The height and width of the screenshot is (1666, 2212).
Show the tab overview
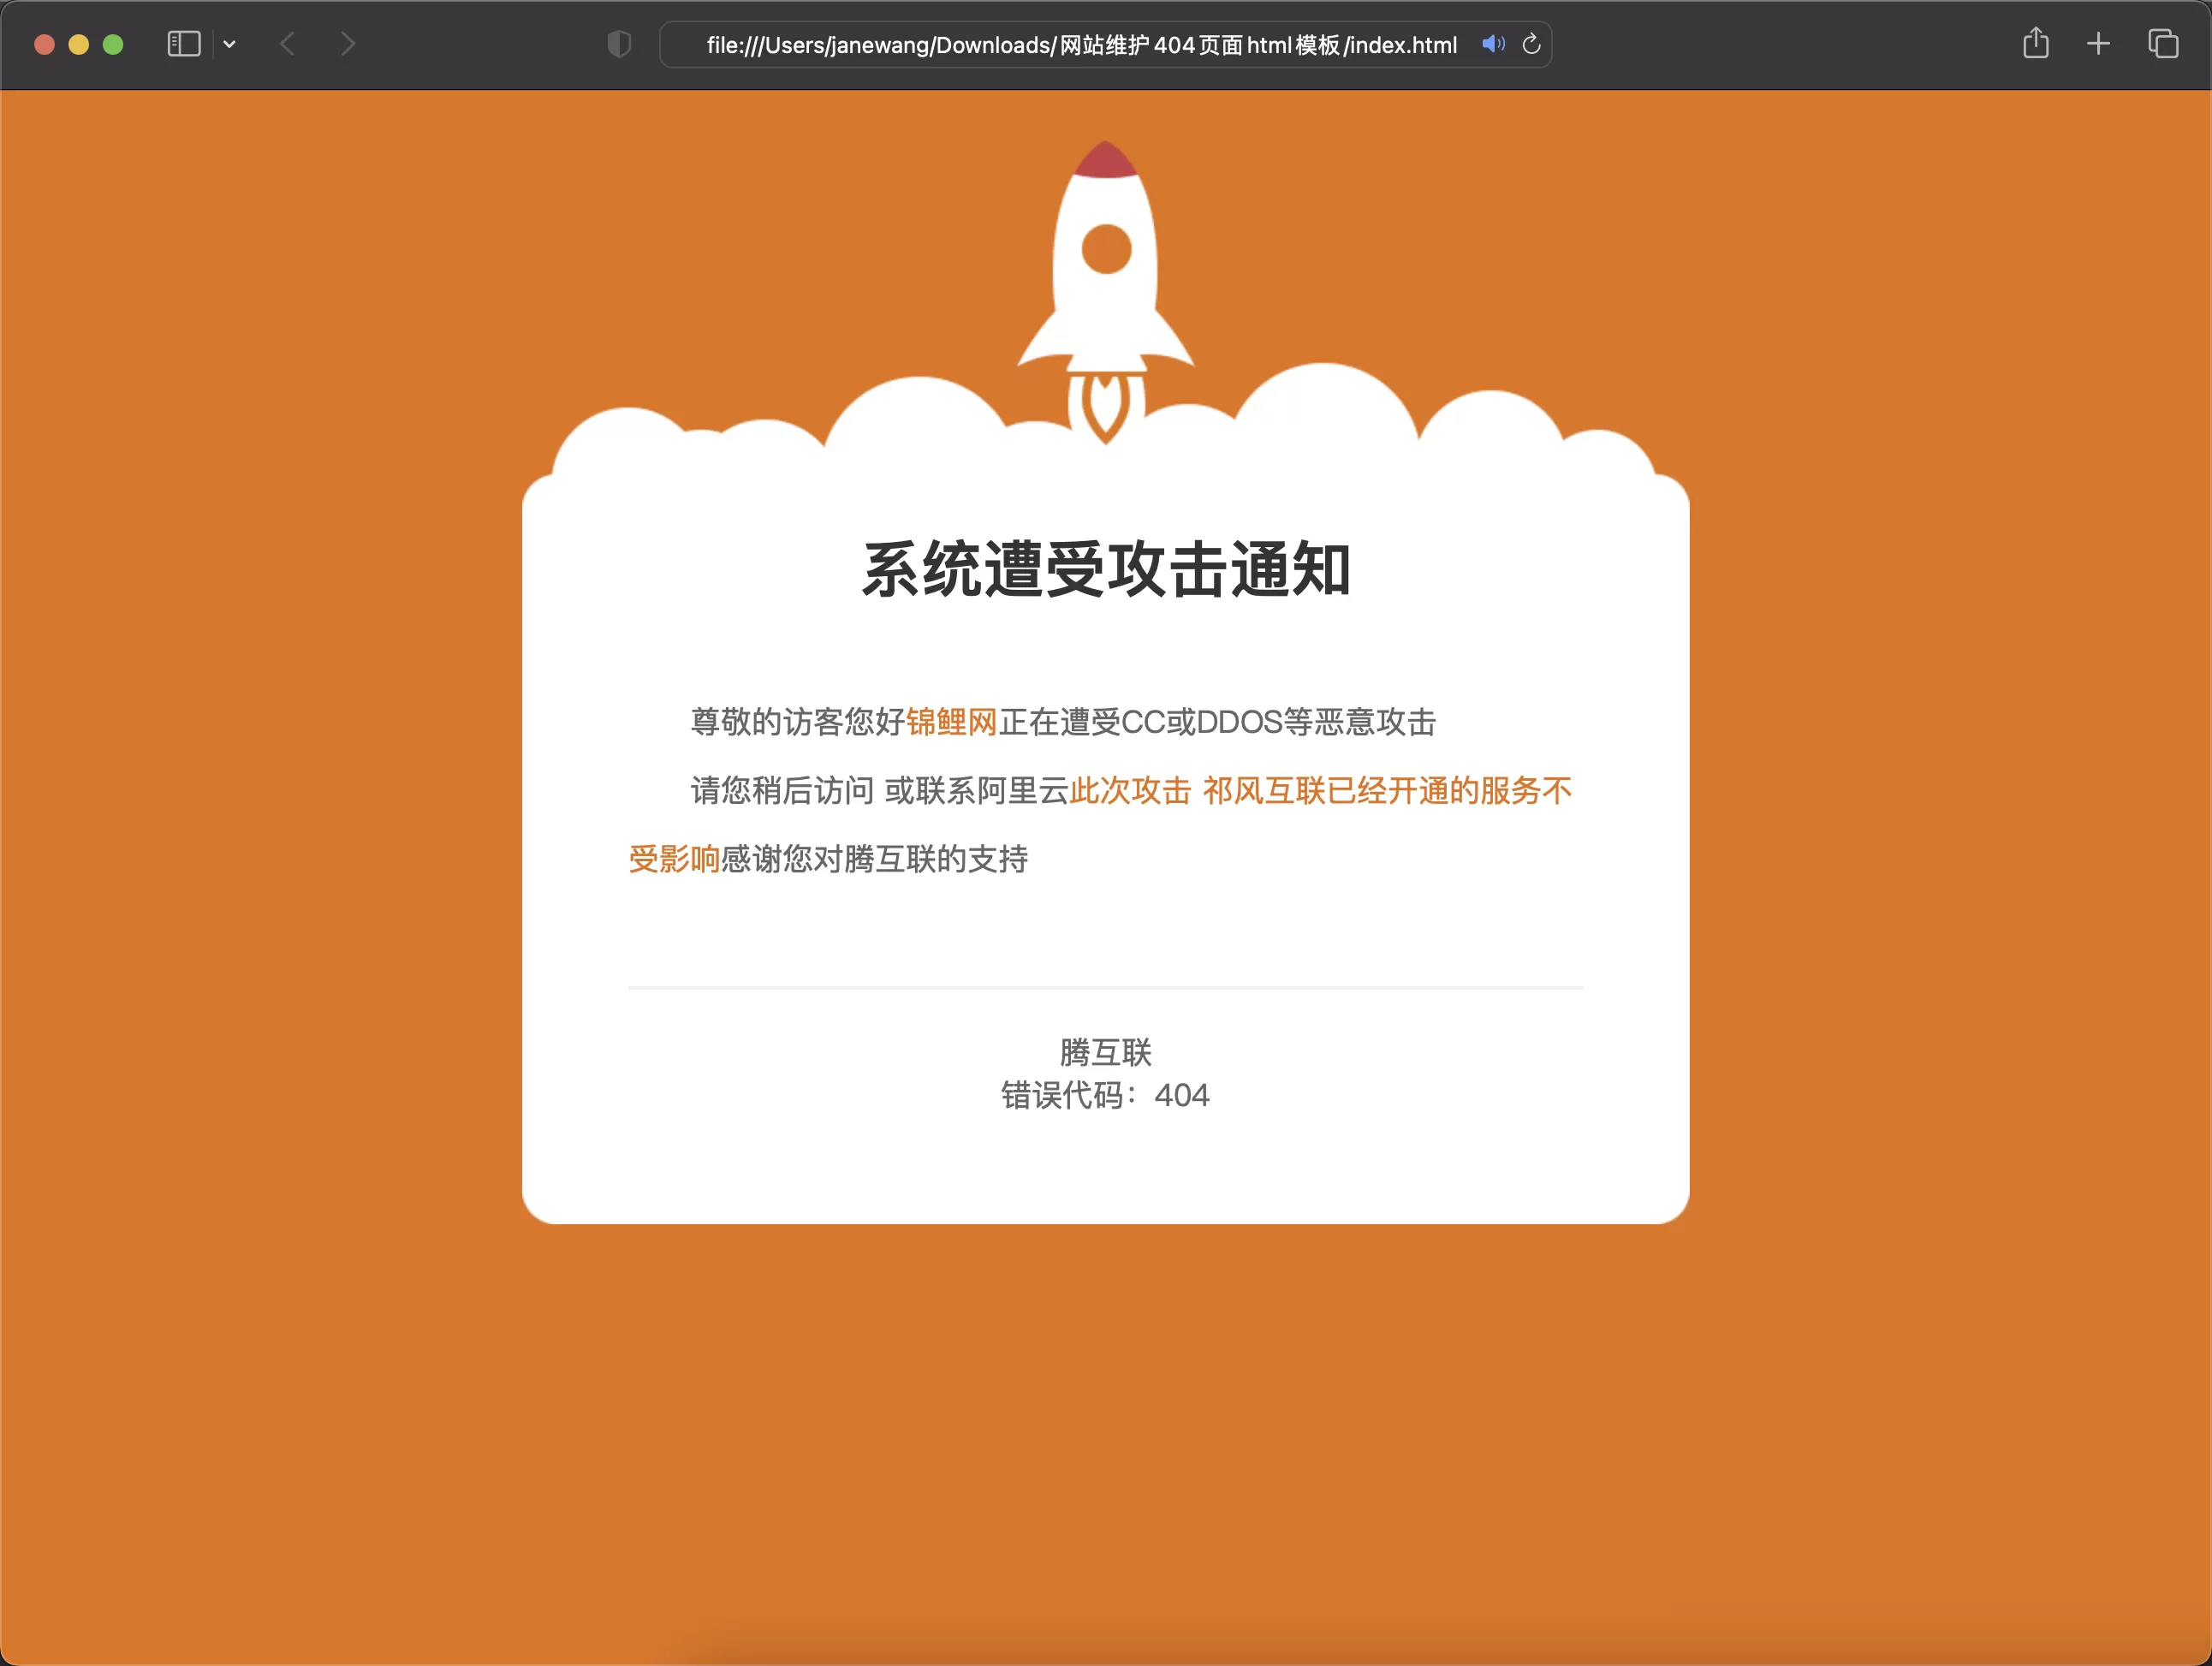[x=2162, y=44]
